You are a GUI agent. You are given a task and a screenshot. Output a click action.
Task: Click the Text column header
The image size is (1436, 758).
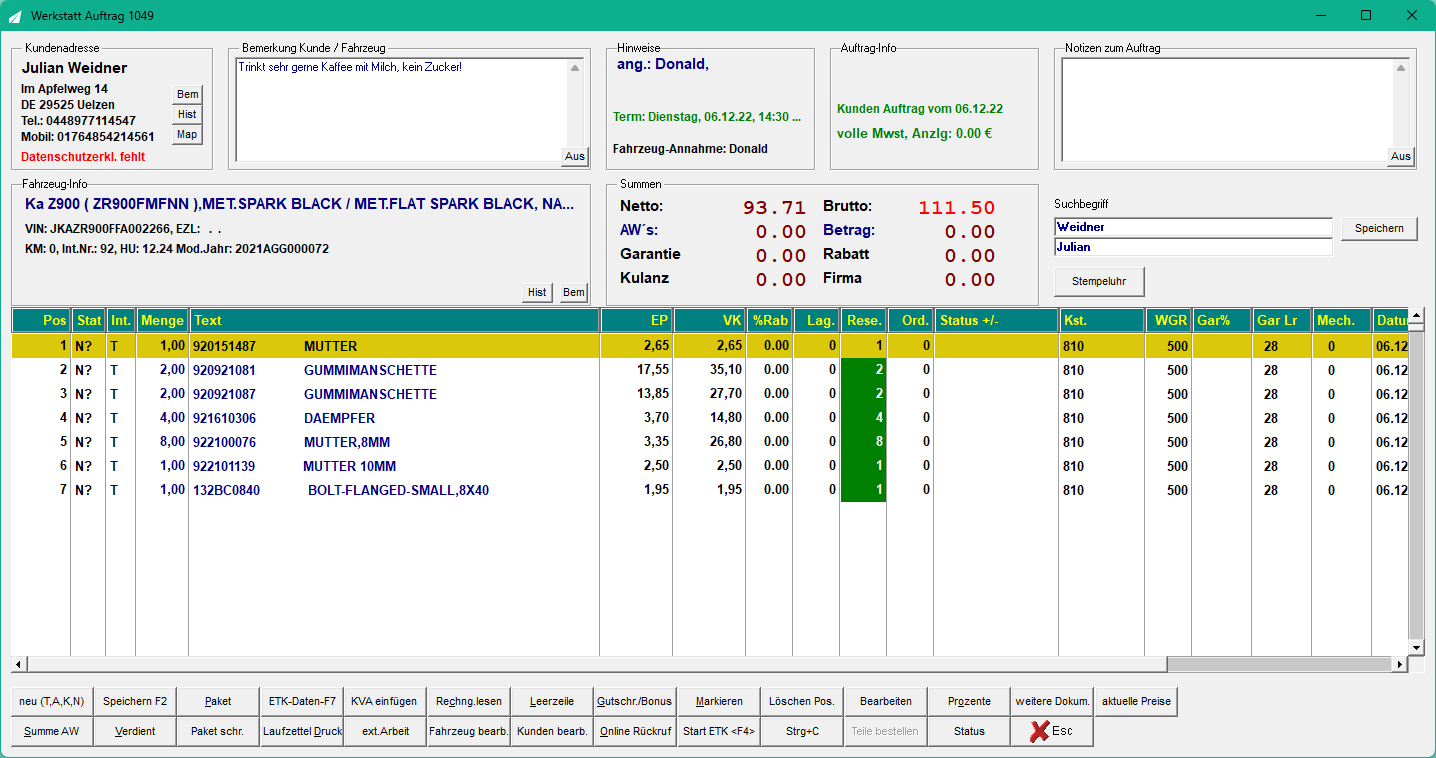click(395, 320)
